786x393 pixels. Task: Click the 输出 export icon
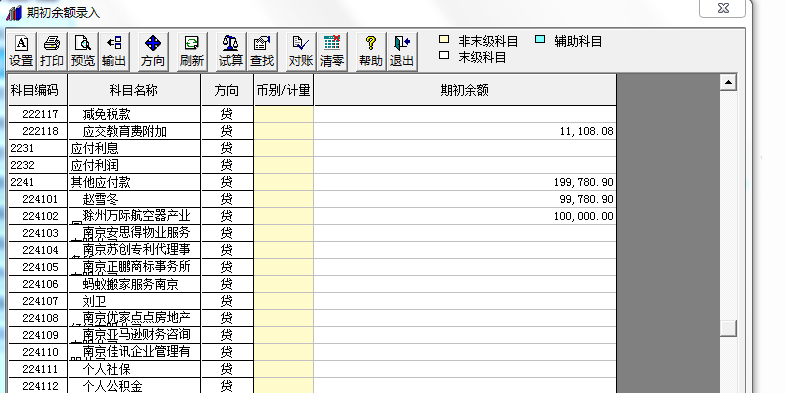pyautogui.click(x=114, y=52)
